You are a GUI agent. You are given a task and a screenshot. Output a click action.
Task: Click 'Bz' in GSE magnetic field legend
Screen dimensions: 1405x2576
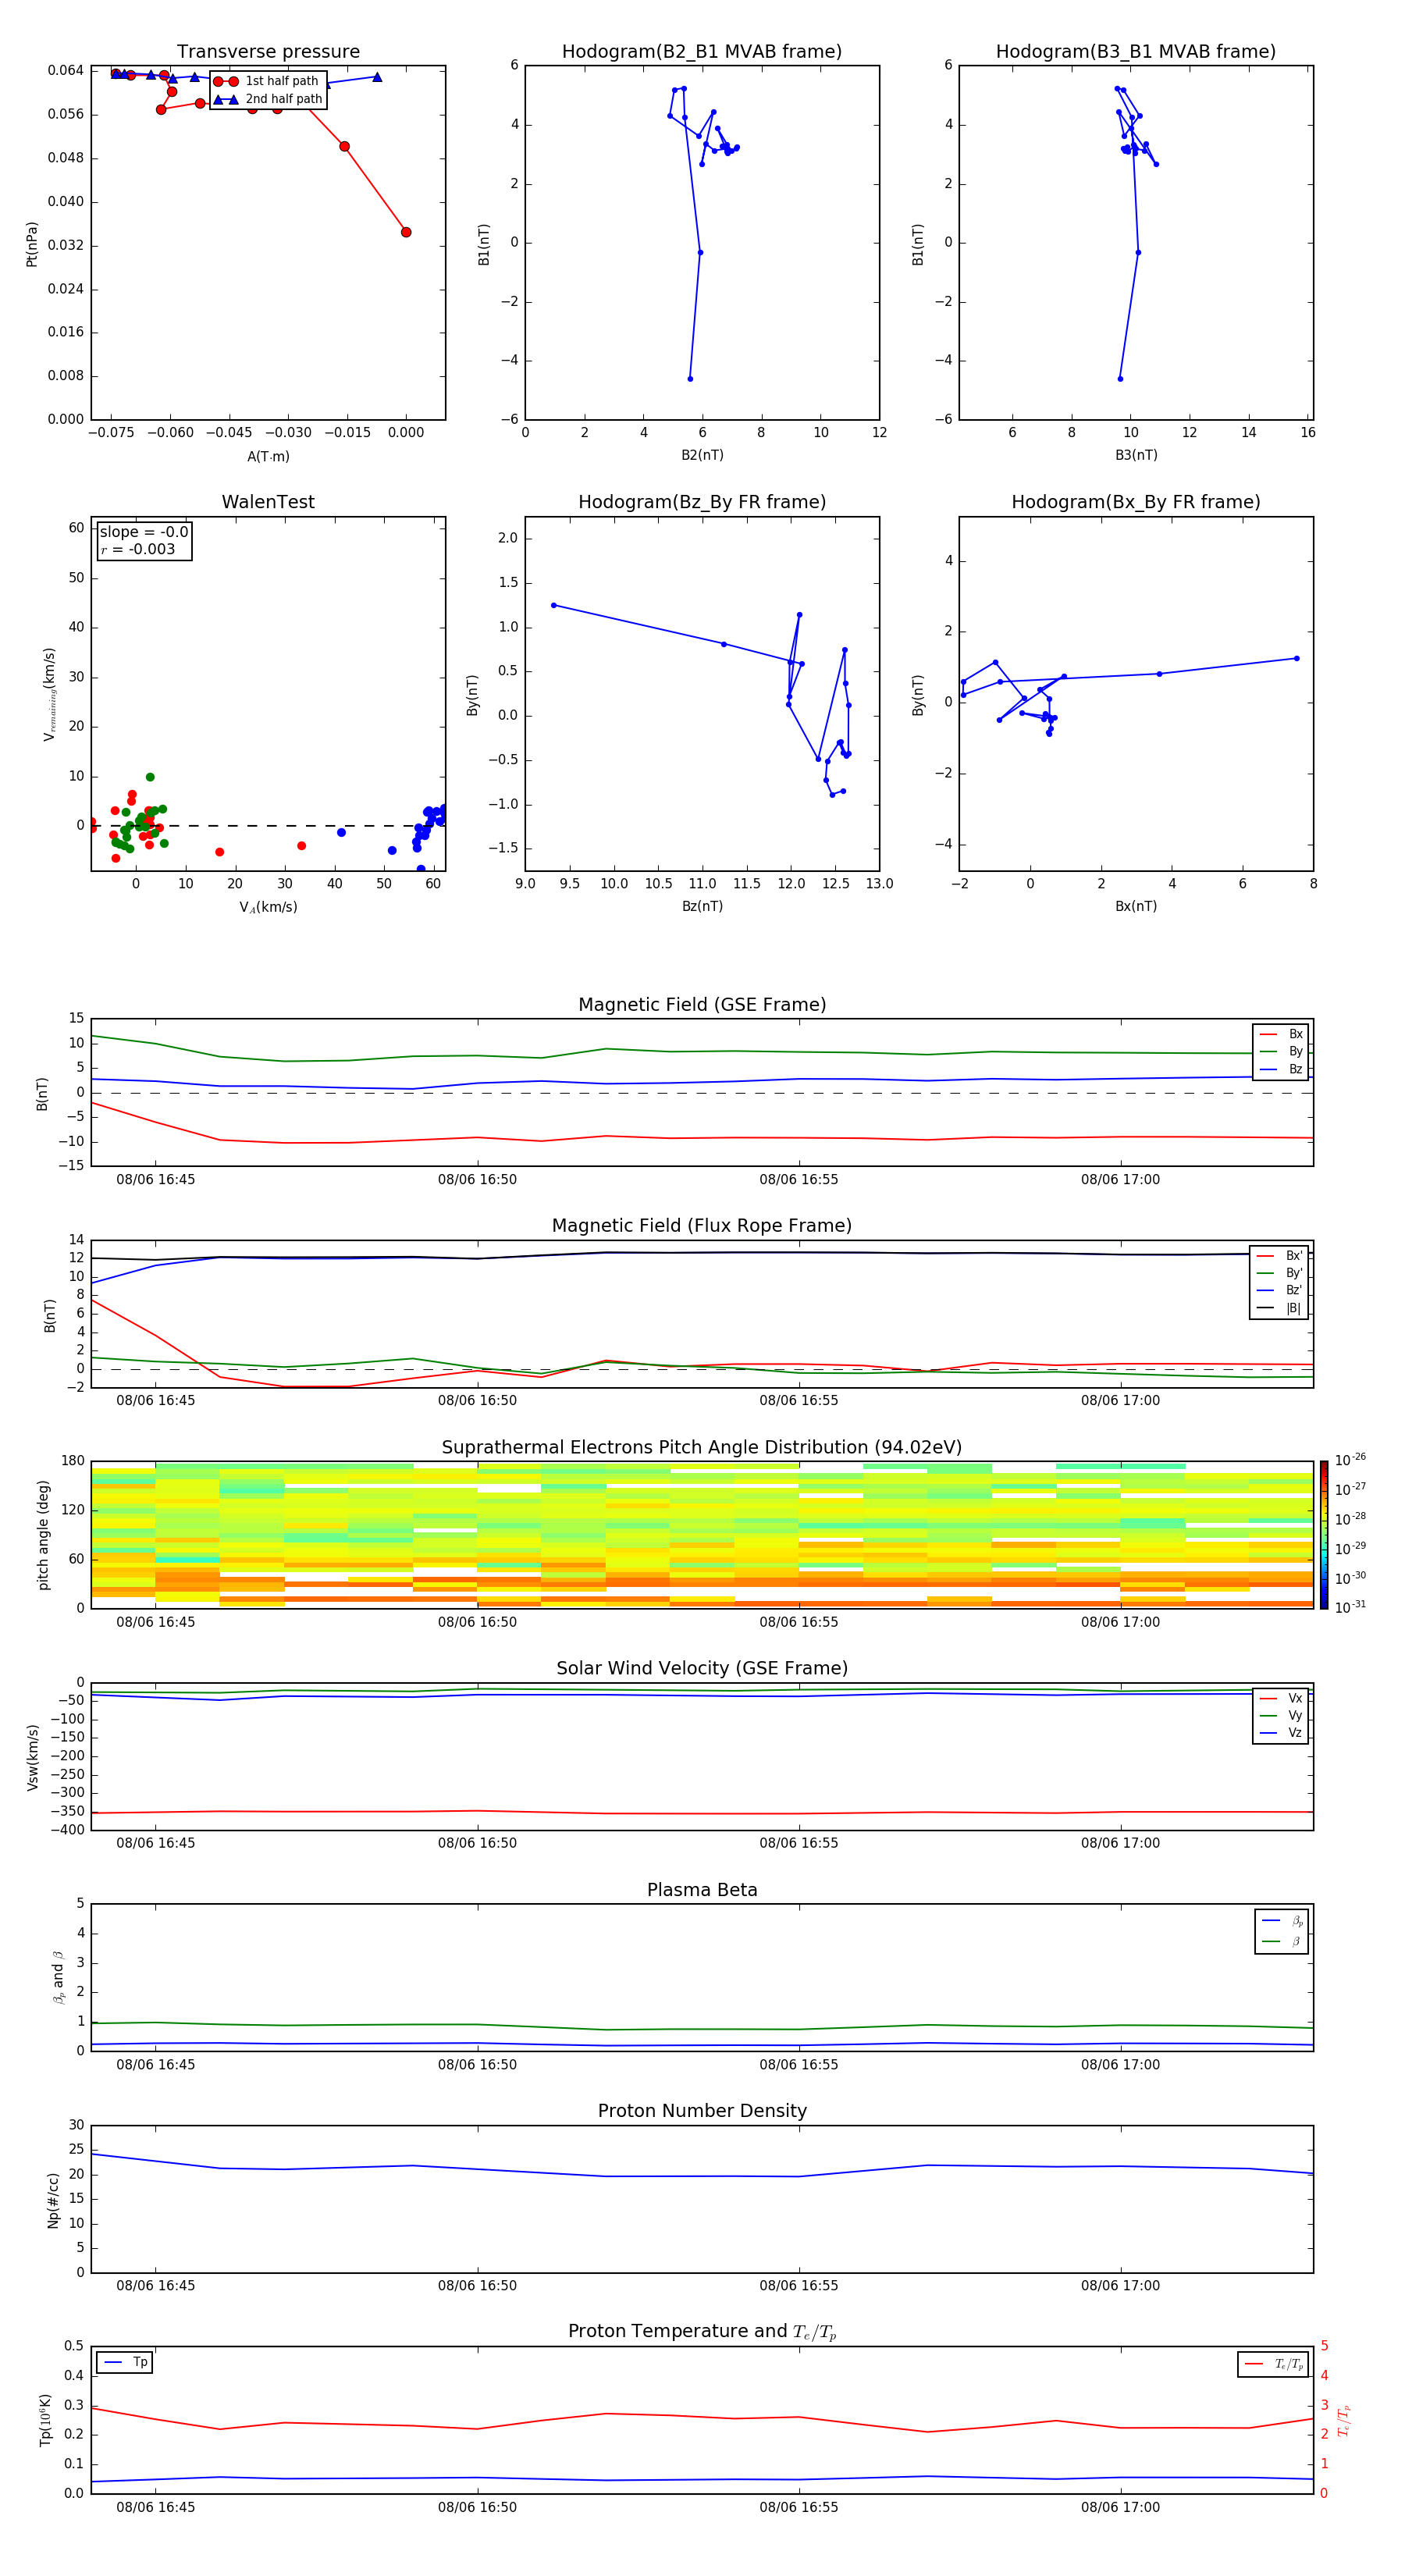(1282, 1069)
